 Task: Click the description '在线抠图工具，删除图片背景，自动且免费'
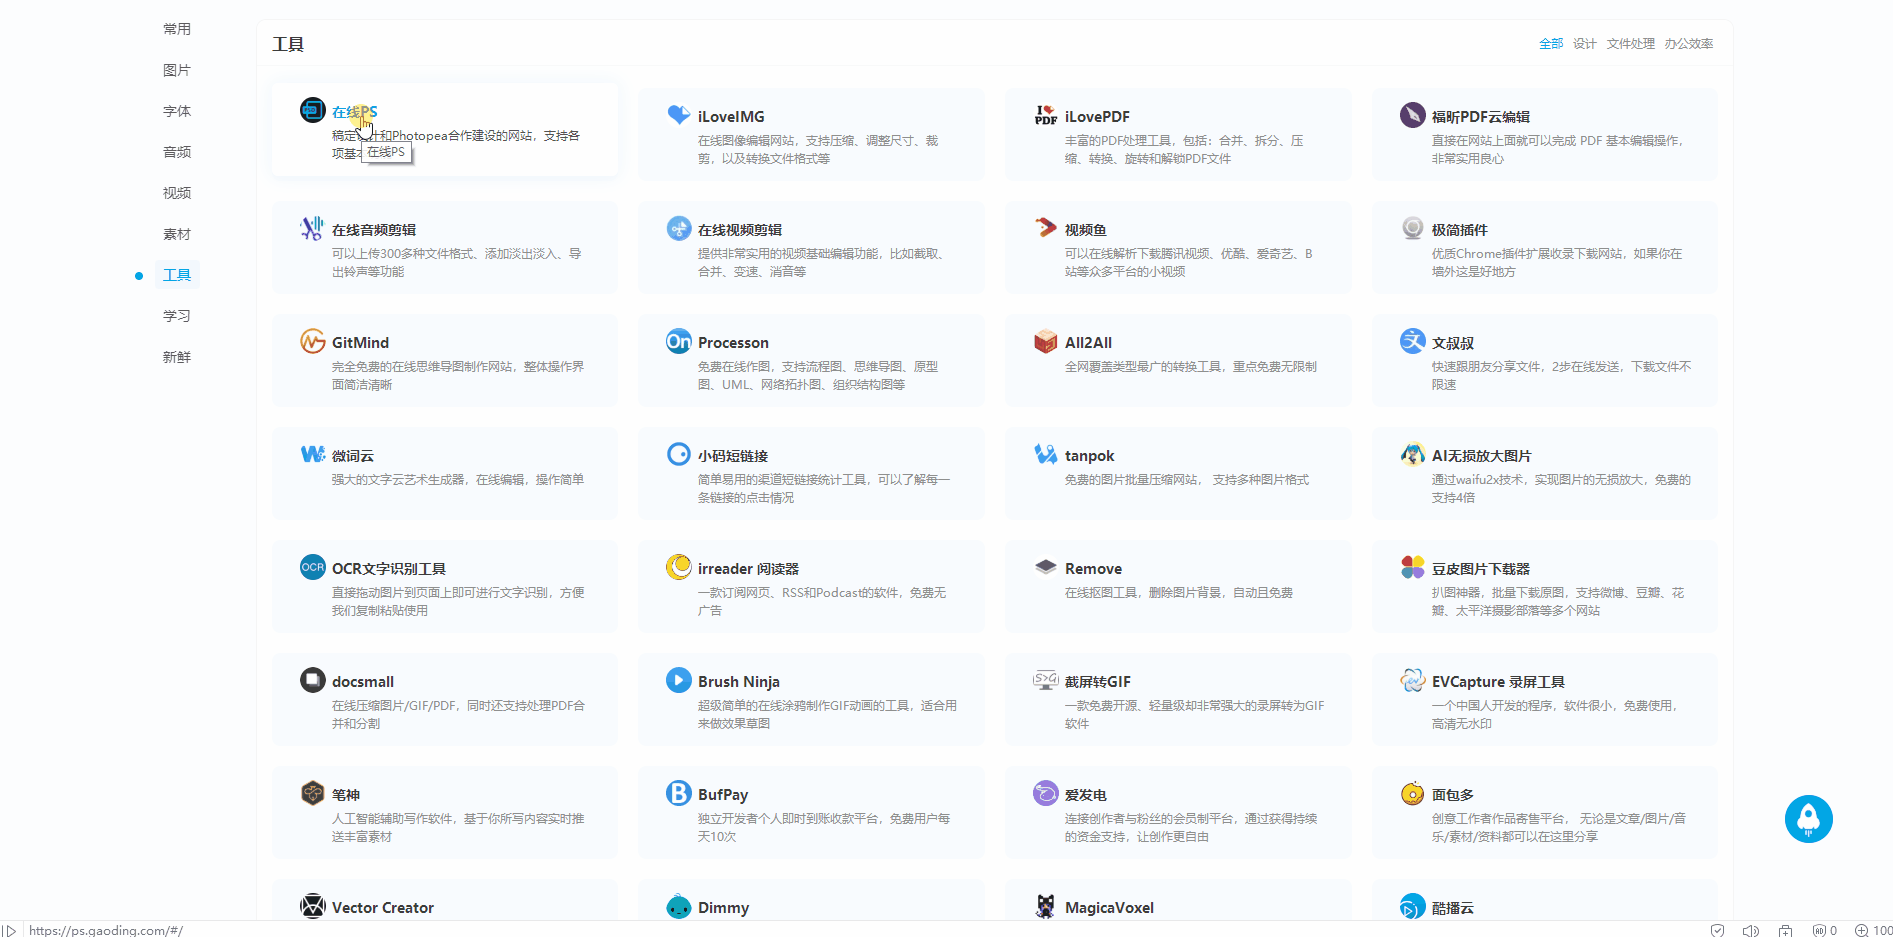coord(1179,593)
